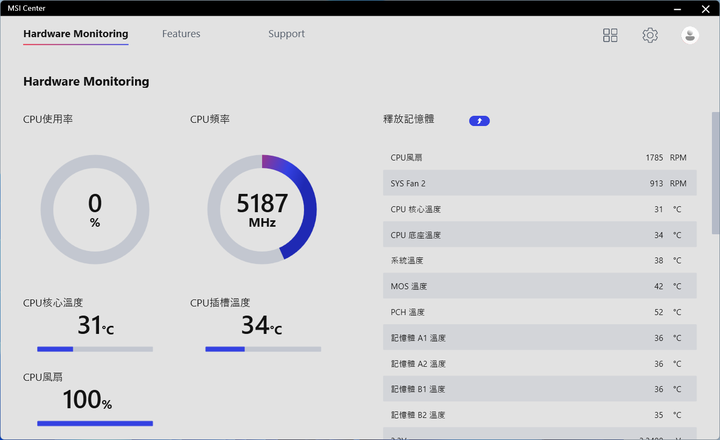
Task: Click the CPU插槽溫度 progress bar
Action: click(x=263, y=349)
